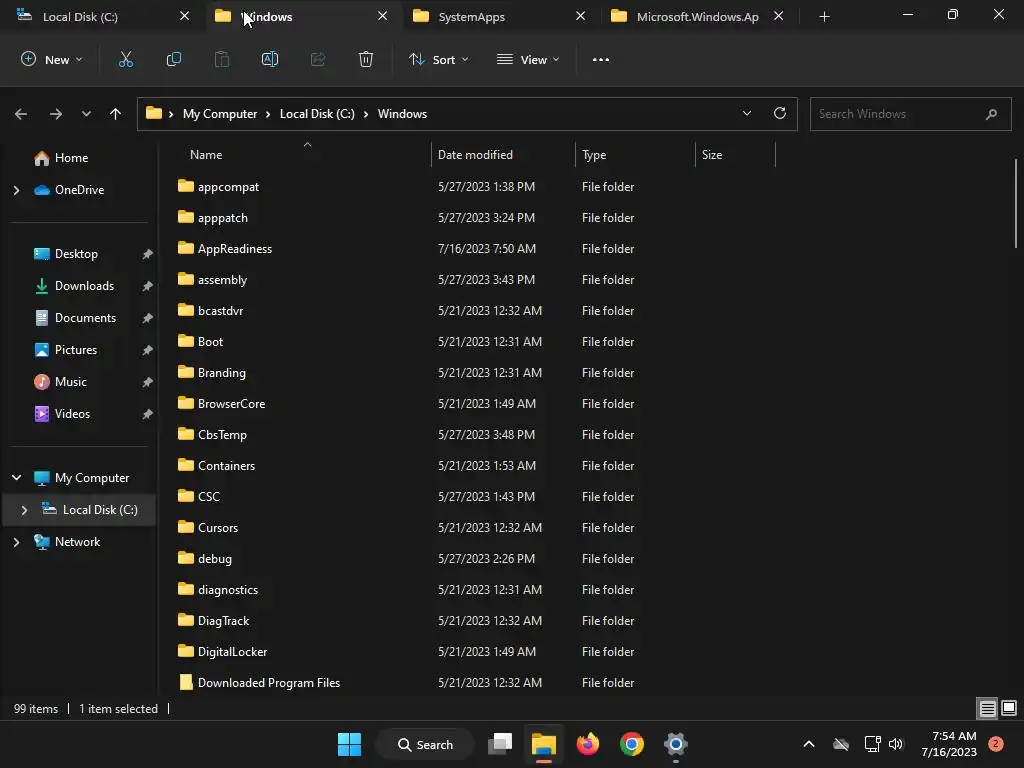
Task: Open the See more ellipsis menu
Action: 601,59
